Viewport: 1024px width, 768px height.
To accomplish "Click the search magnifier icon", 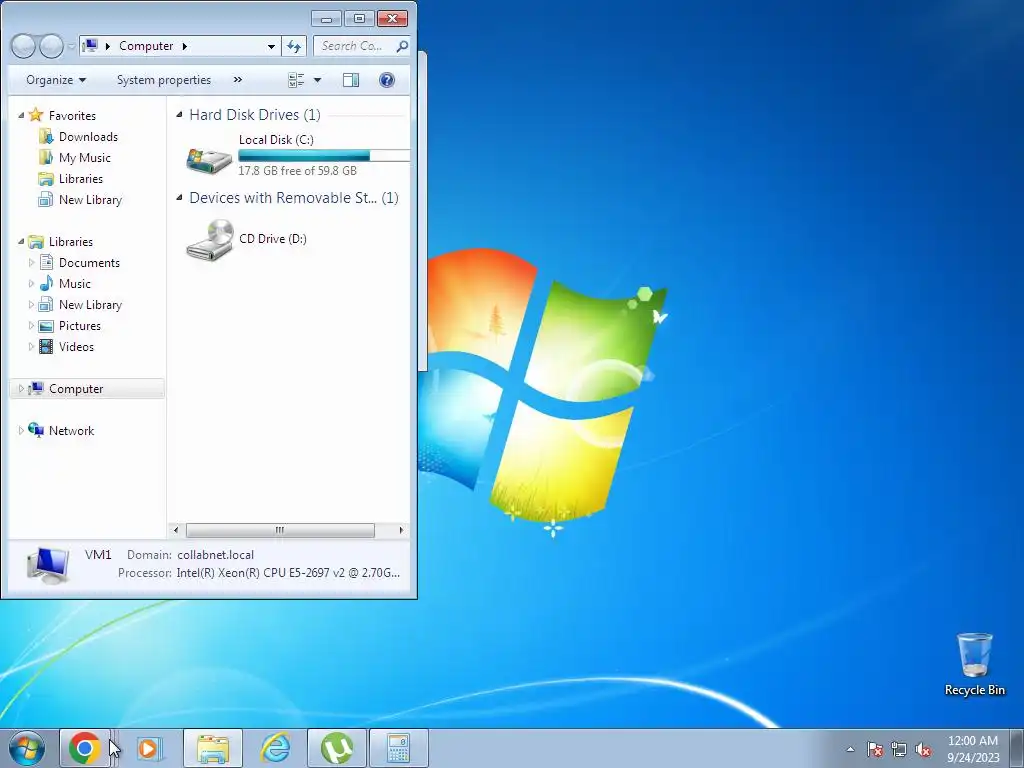I will (x=402, y=46).
